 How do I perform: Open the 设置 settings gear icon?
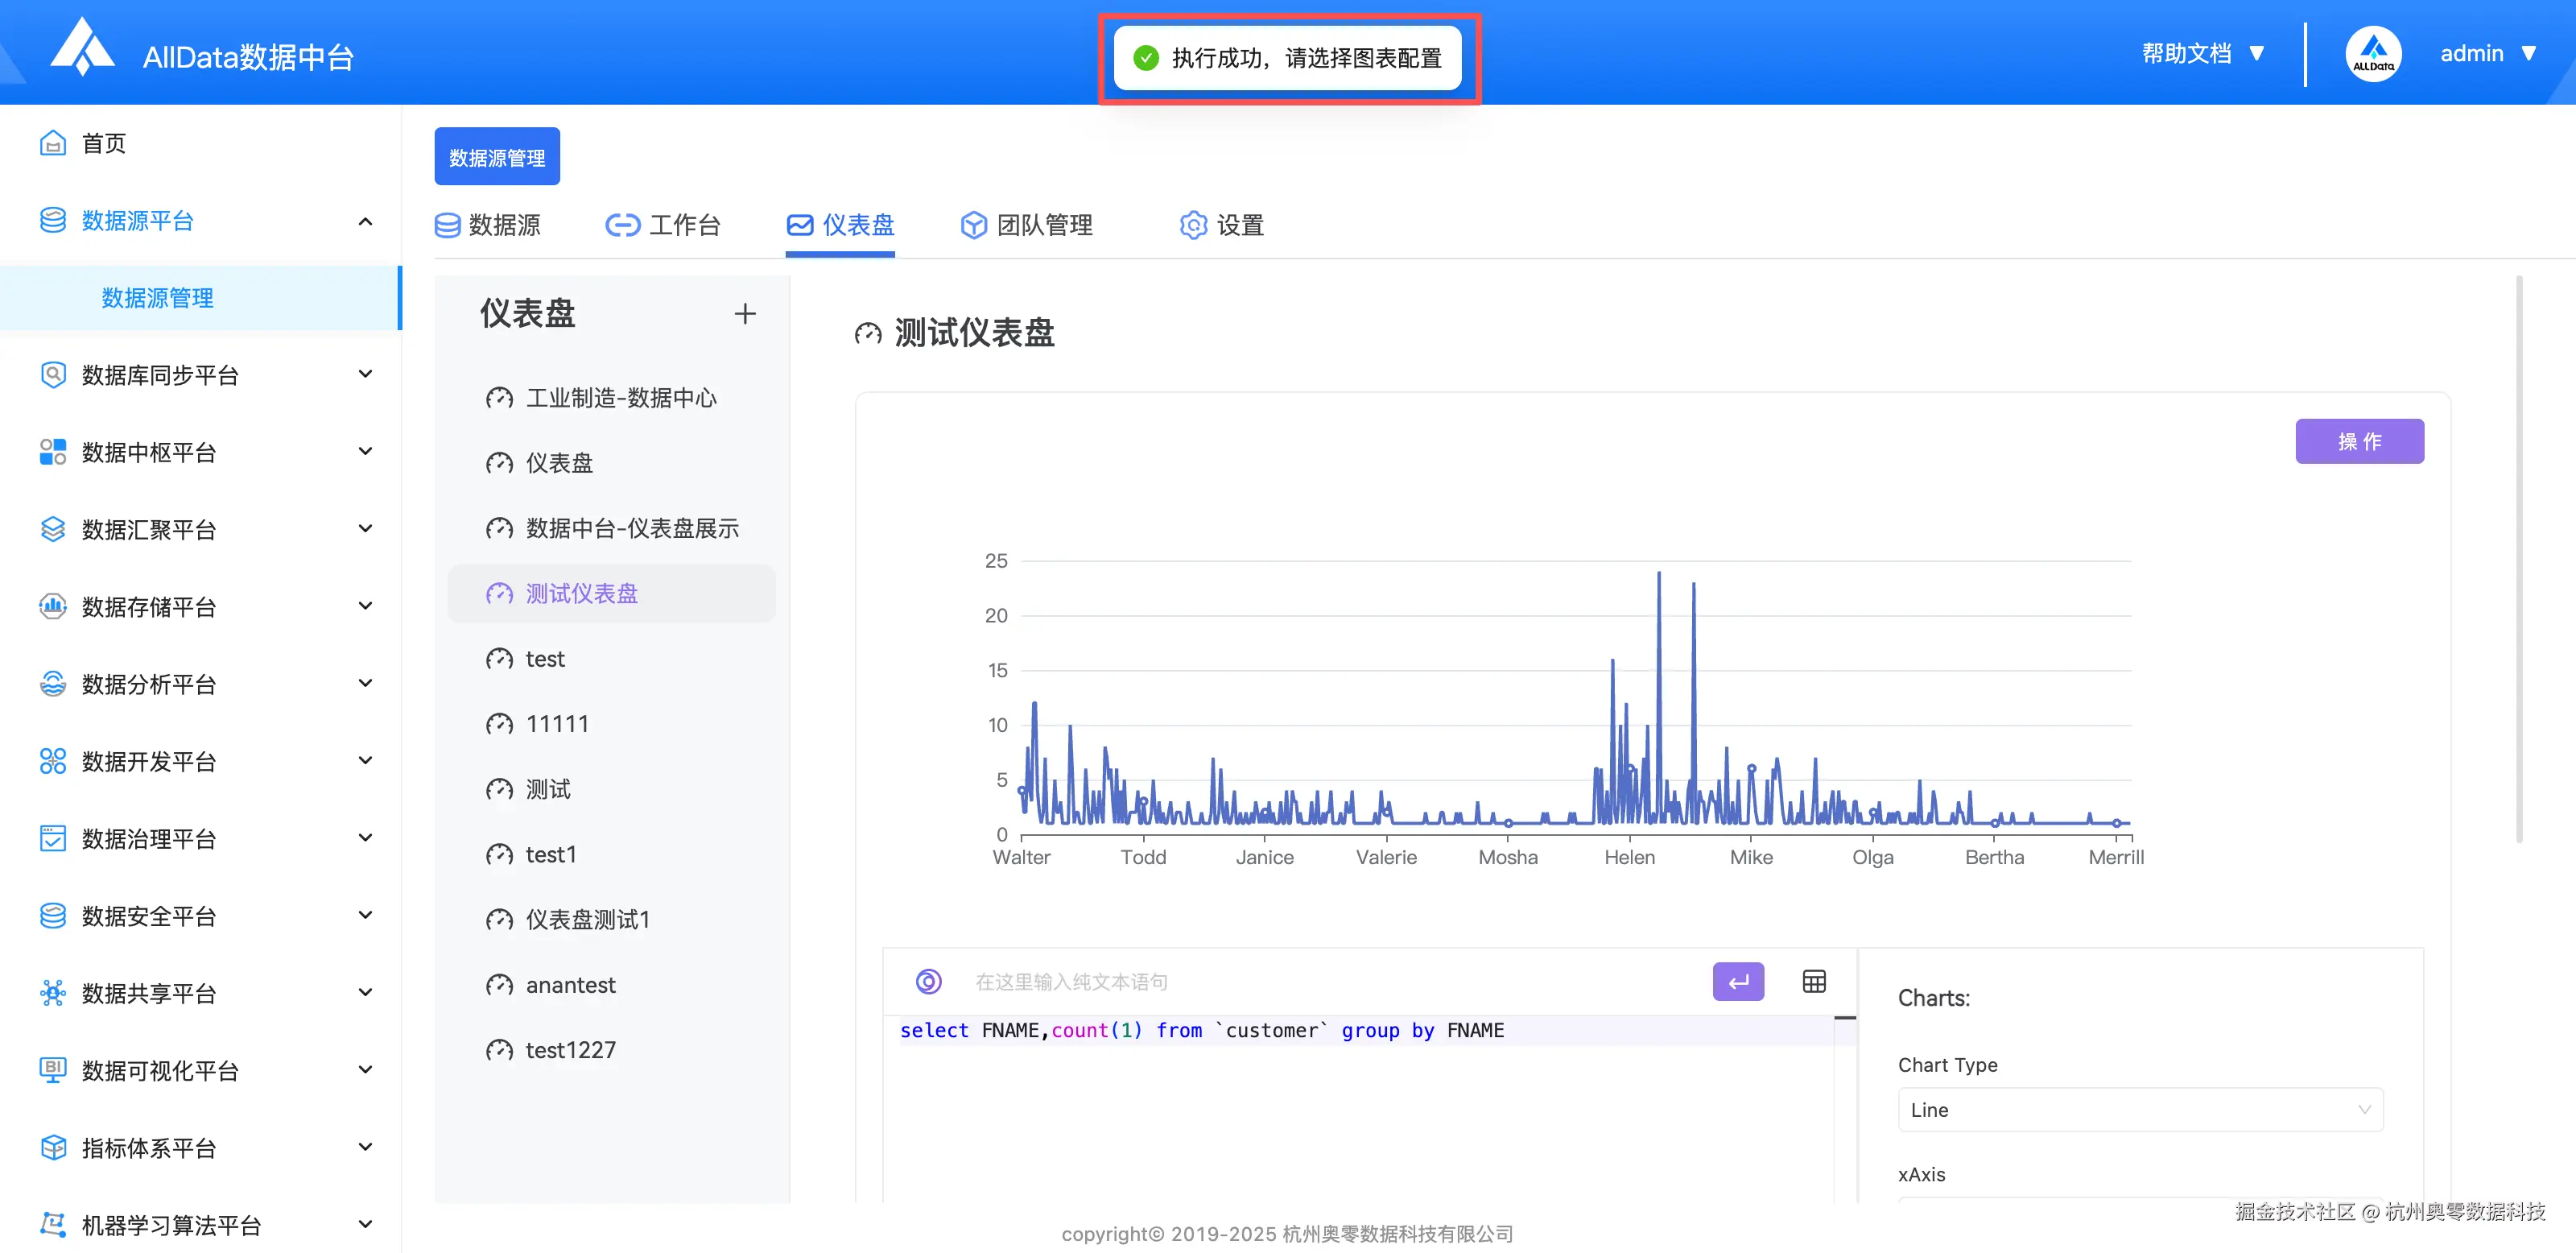pyautogui.click(x=1192, y=225)
